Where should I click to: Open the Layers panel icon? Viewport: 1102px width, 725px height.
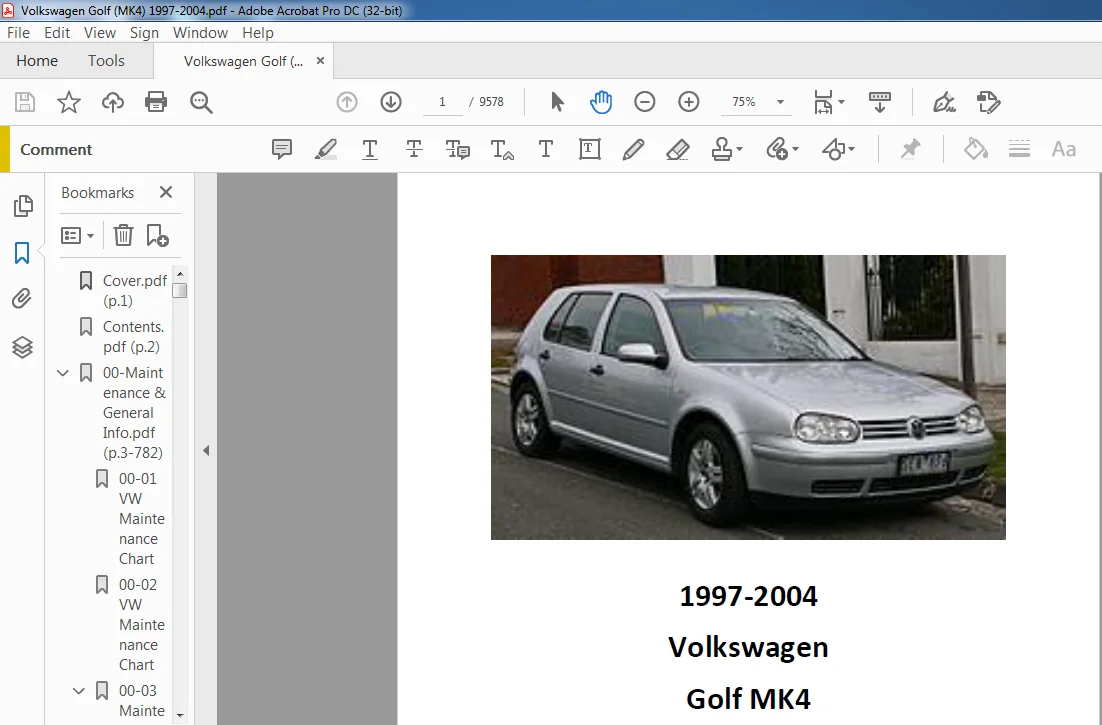point(22,347)
